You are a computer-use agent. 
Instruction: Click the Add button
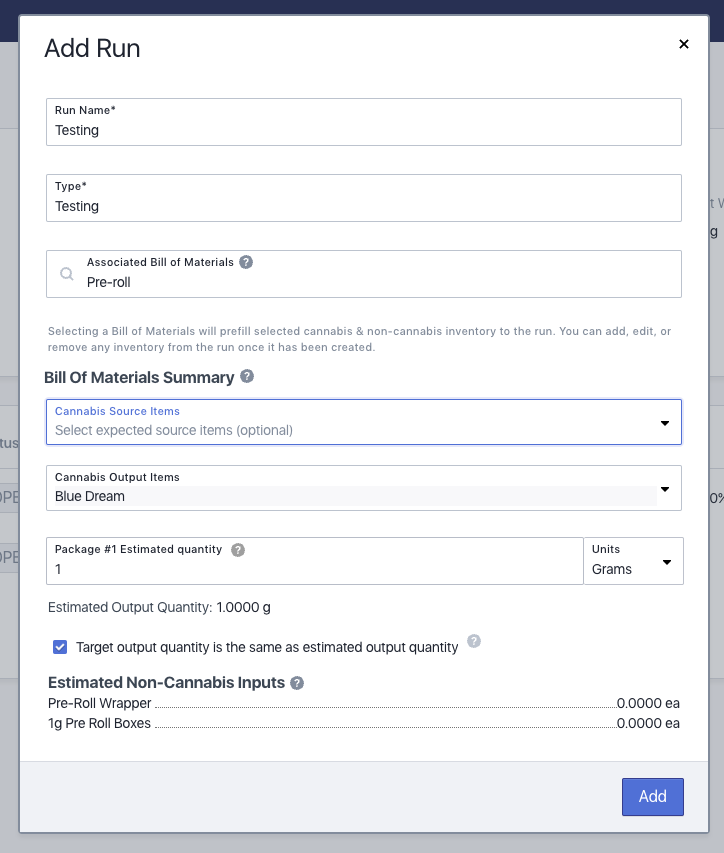[653, 796]
